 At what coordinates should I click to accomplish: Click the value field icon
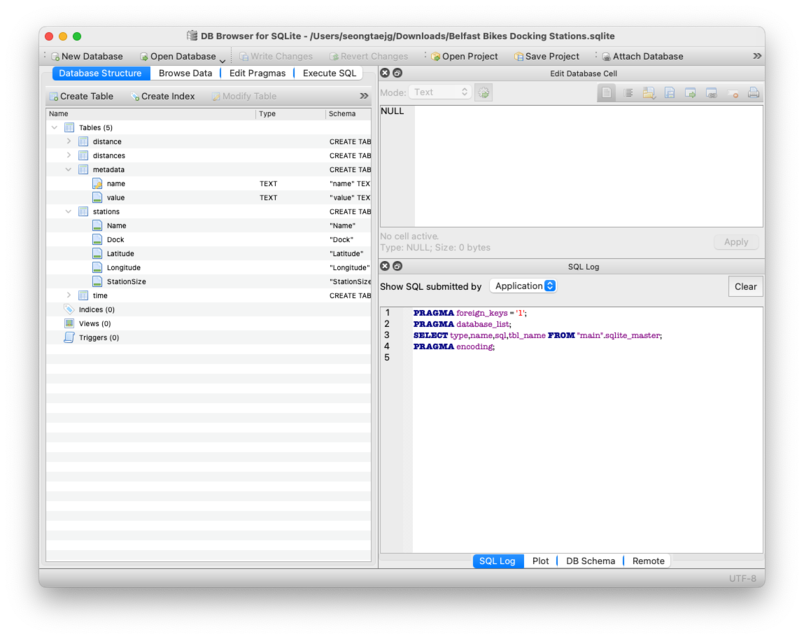pyautogui.click(x=97, y=197)
